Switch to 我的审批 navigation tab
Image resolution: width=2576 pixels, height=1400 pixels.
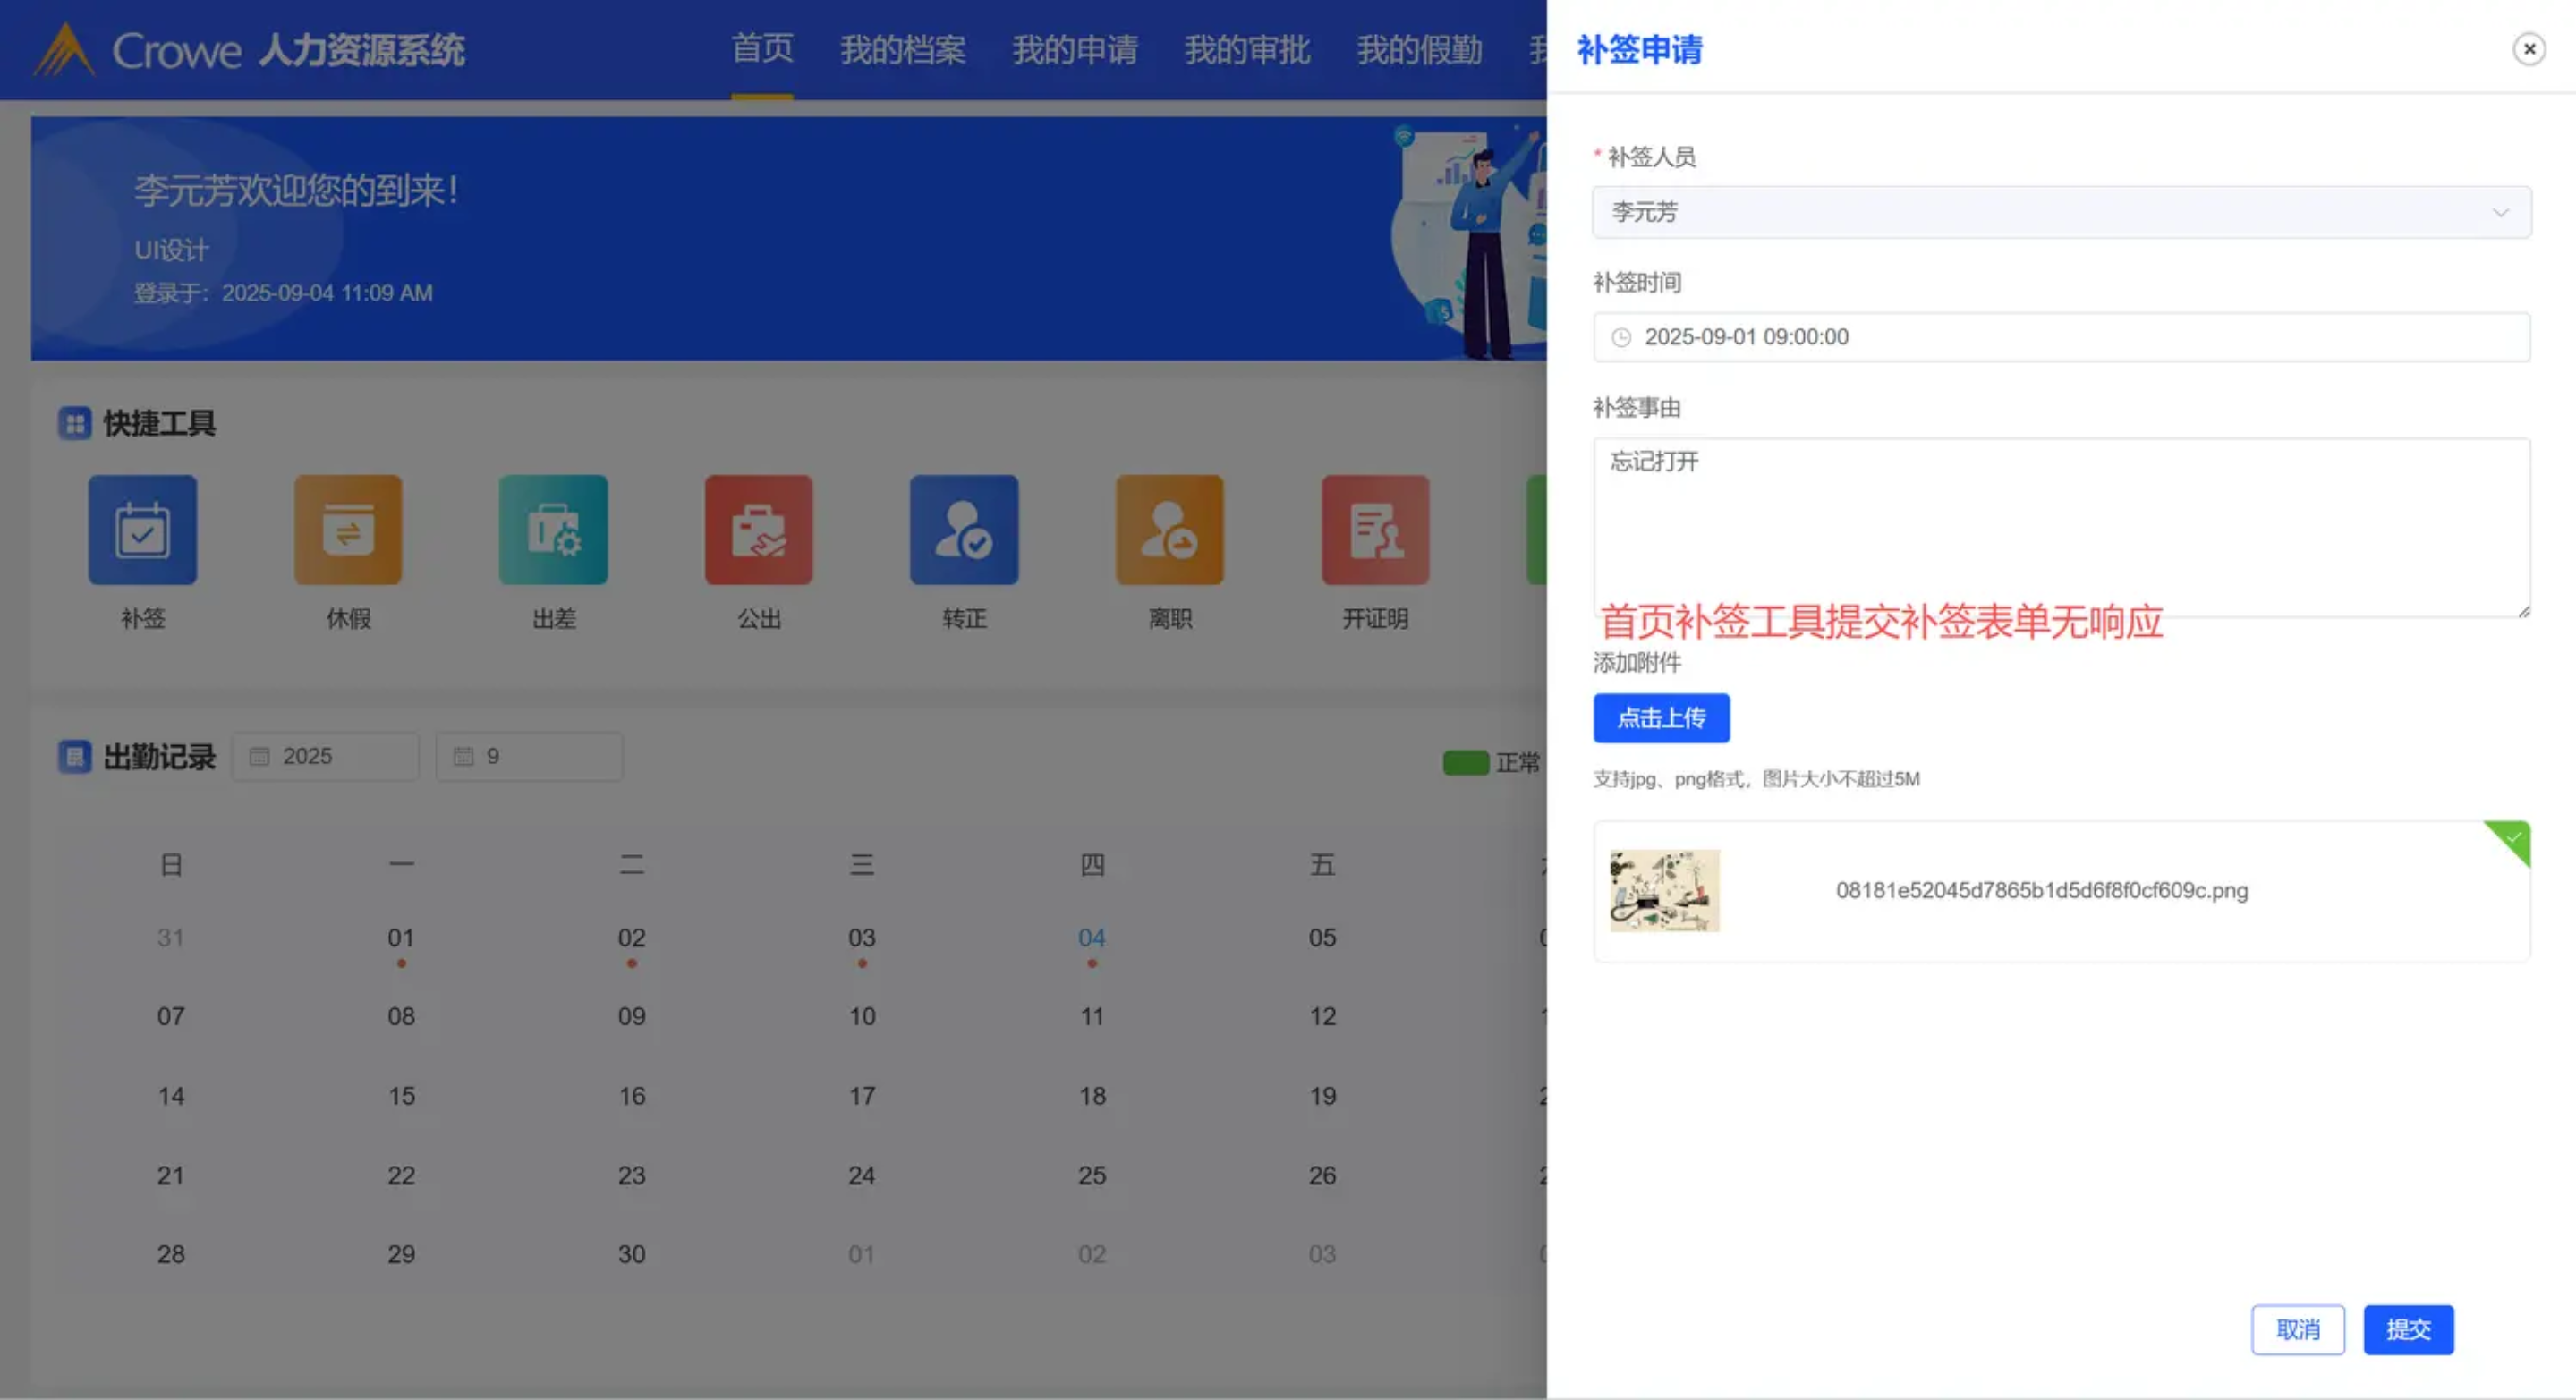(1246, 50)
